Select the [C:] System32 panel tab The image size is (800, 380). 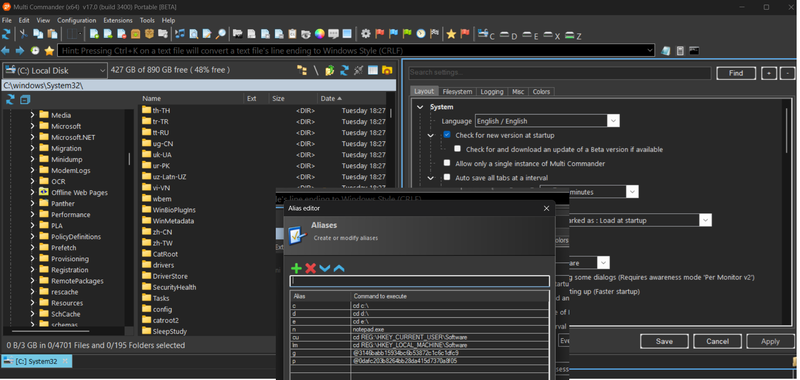coord(36,362)
